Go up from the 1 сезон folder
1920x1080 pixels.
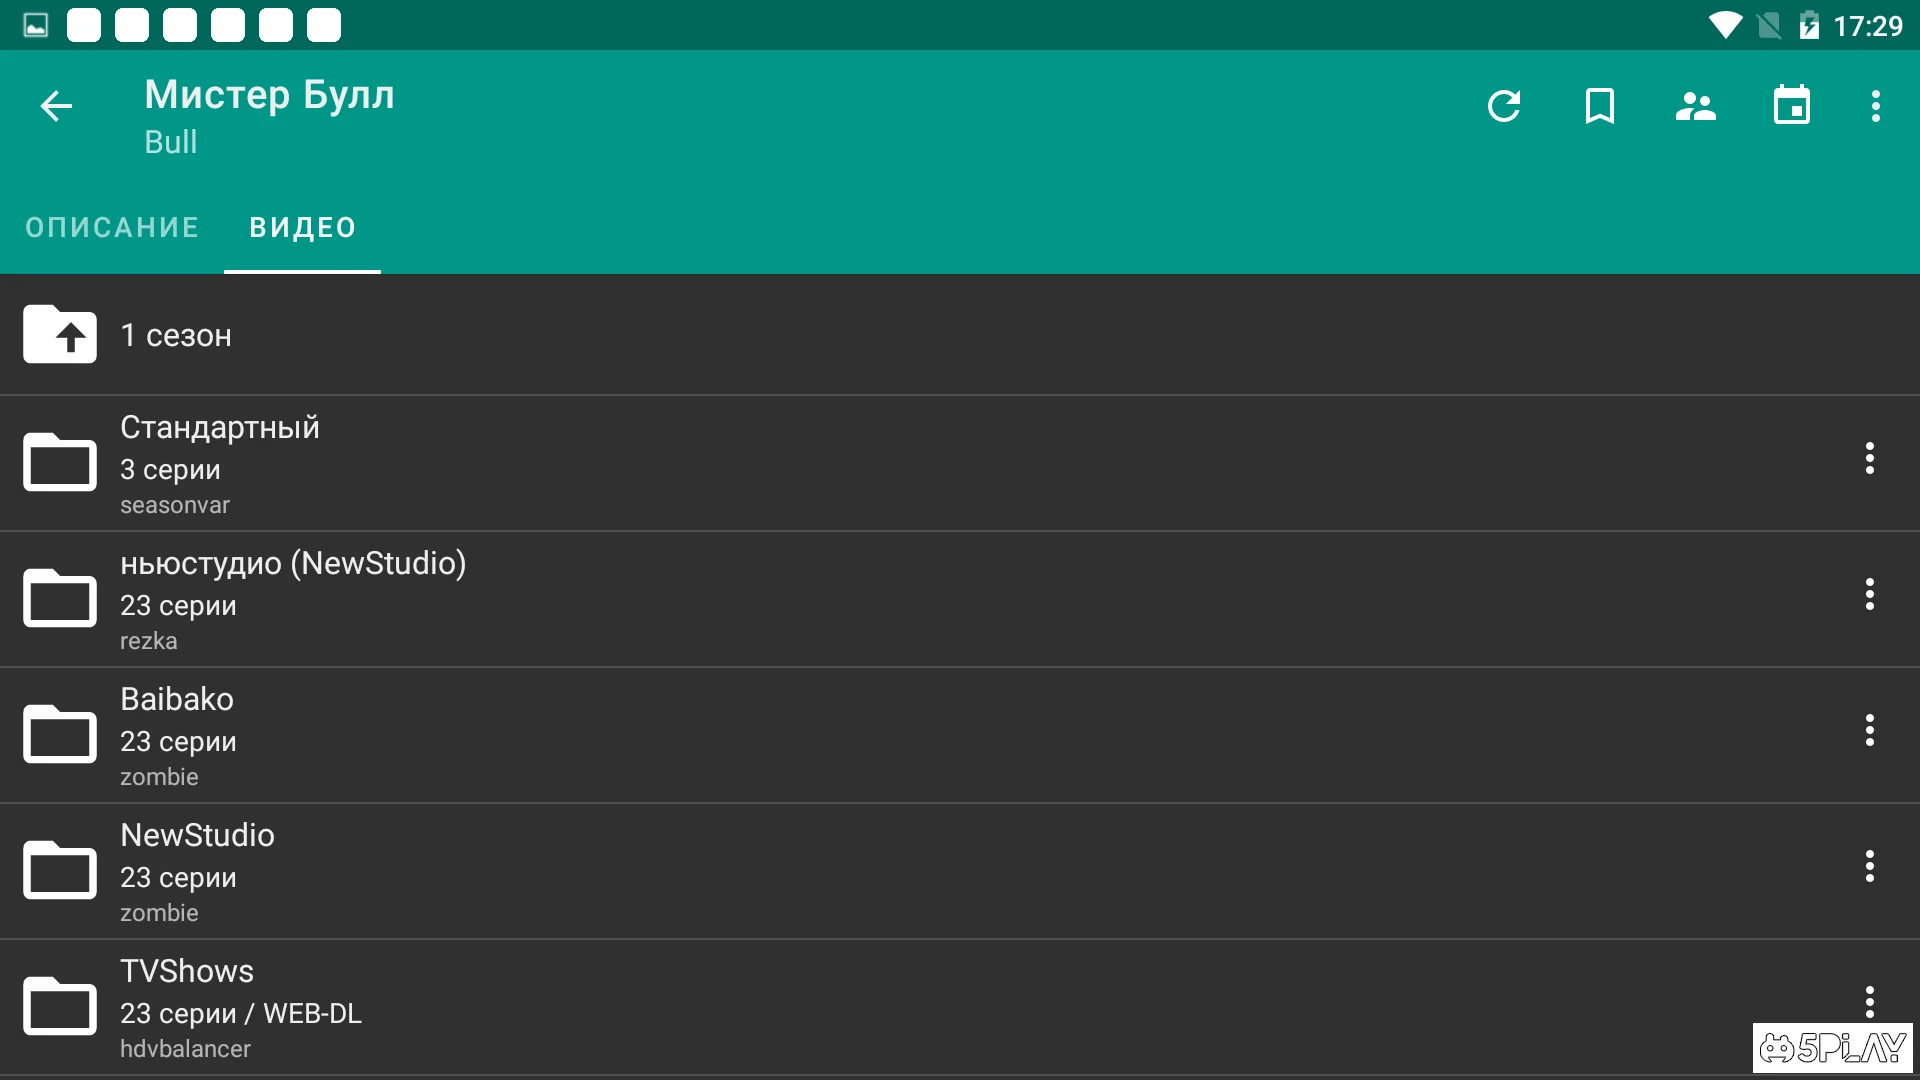(x=60, y=335)
